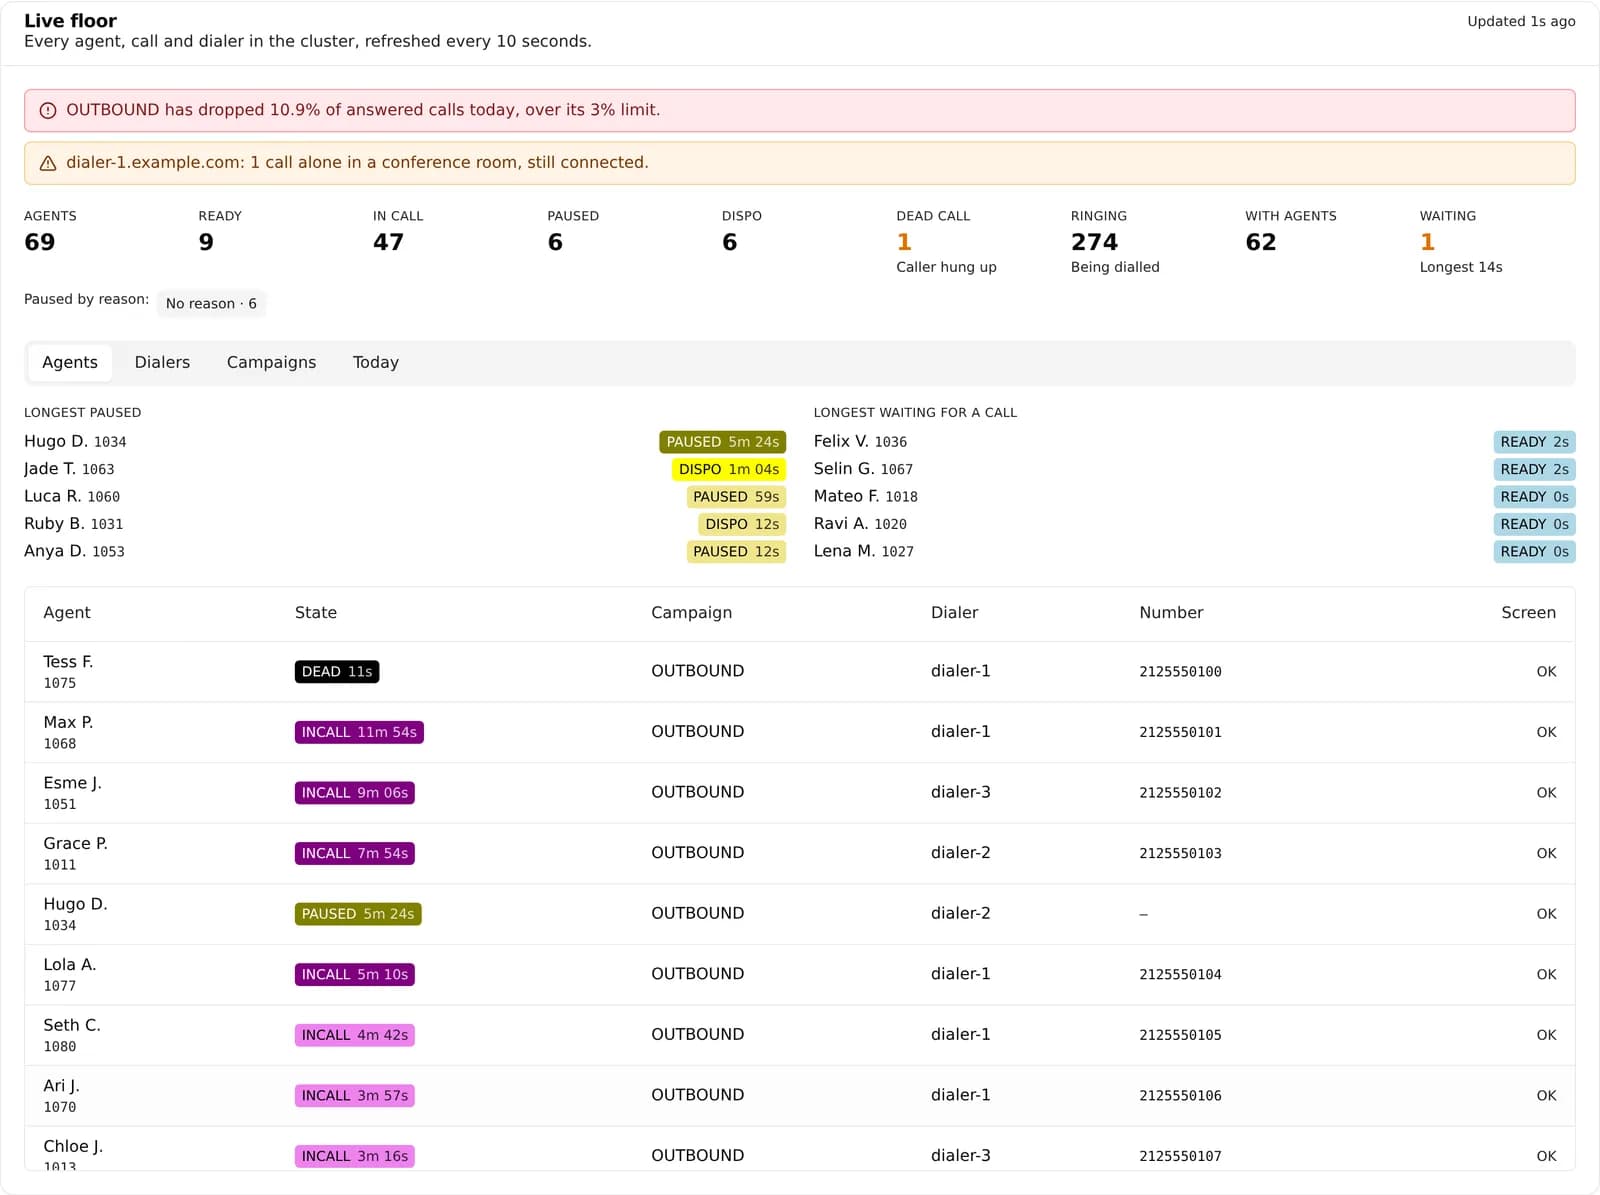Viewport: 1600px width, 1195px height.
Task: Open the Dialers tab
Action: 162,362
